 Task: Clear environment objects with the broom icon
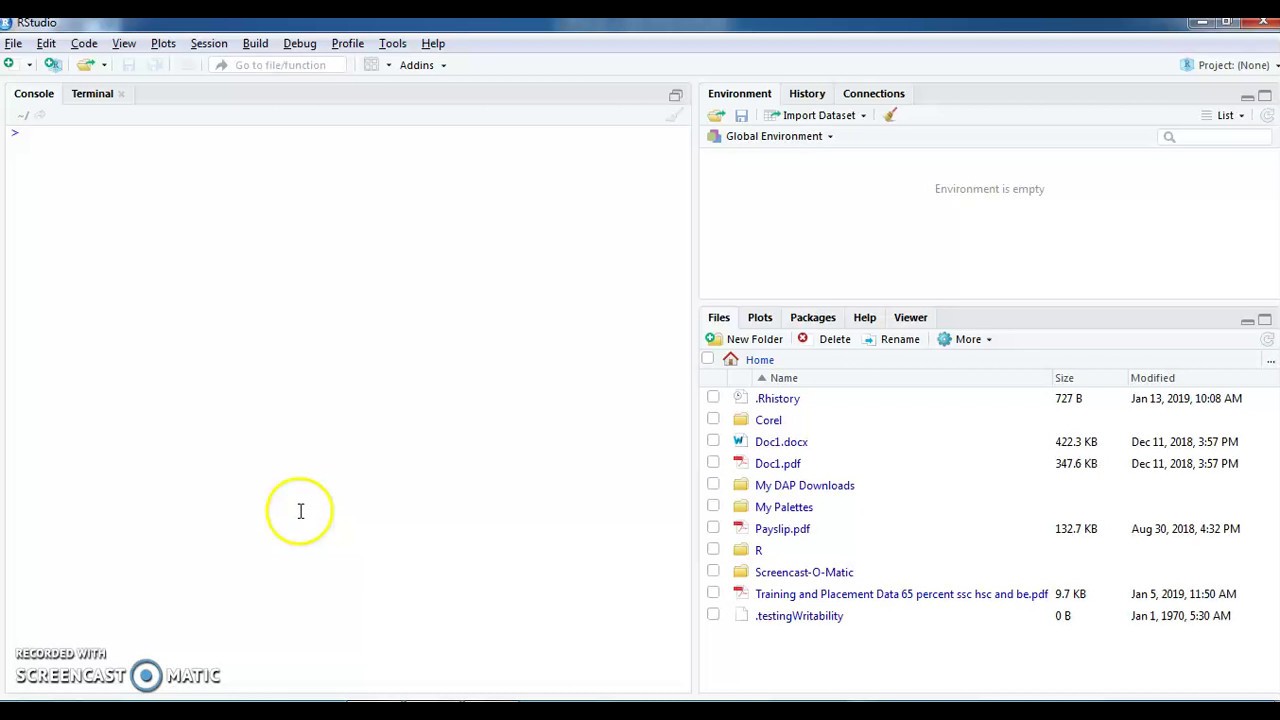[x=890, y=115]
